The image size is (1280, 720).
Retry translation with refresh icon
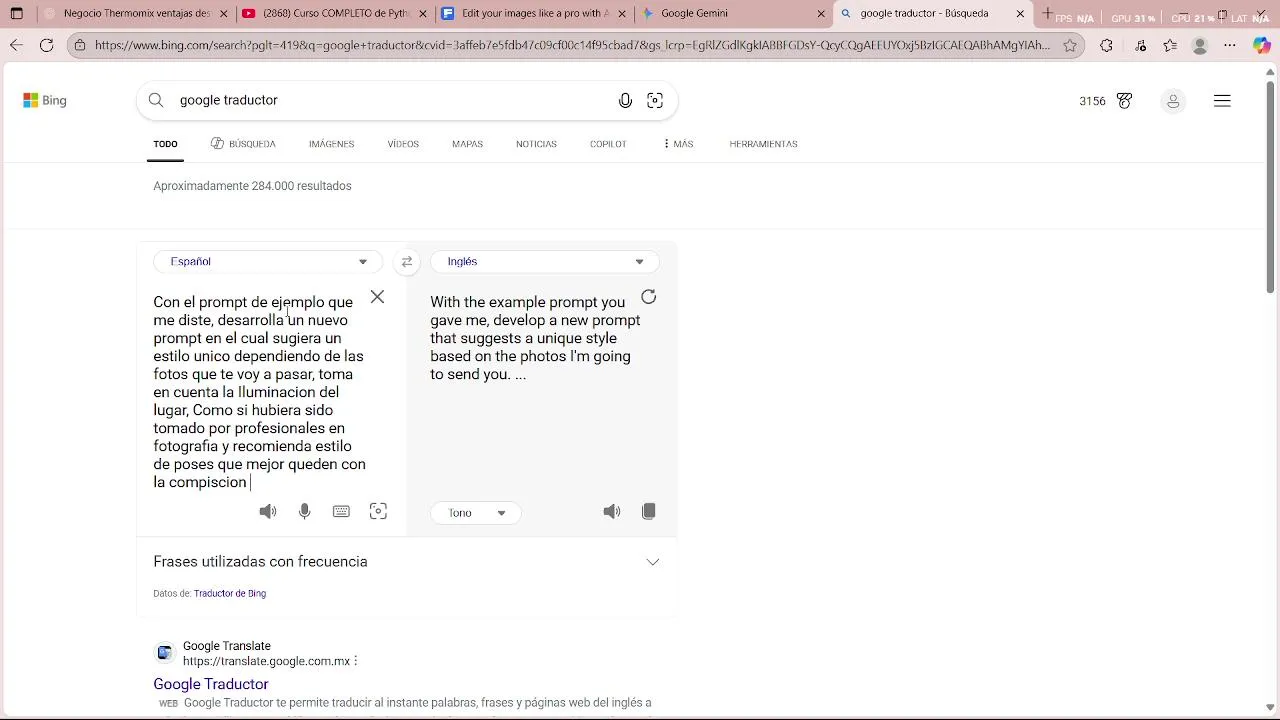pyautogui.click(x=649, y=297)
